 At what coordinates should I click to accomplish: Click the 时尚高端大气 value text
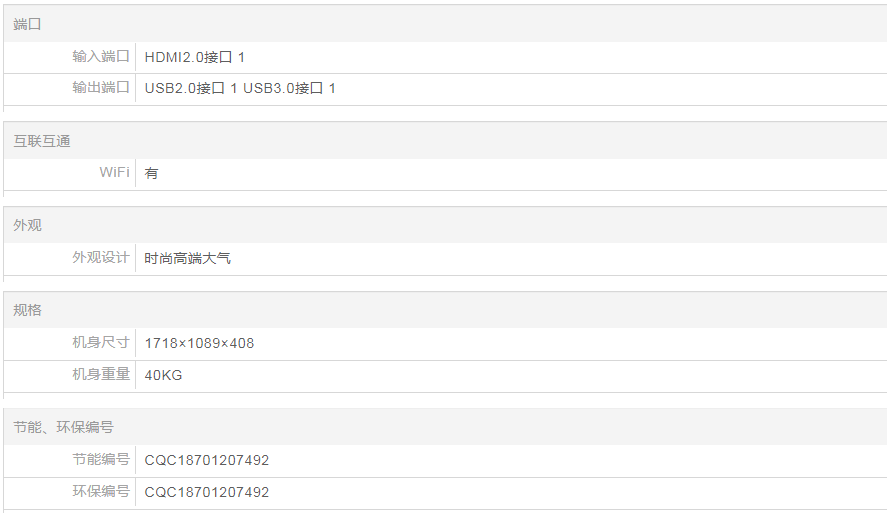[x=187, y=258]
